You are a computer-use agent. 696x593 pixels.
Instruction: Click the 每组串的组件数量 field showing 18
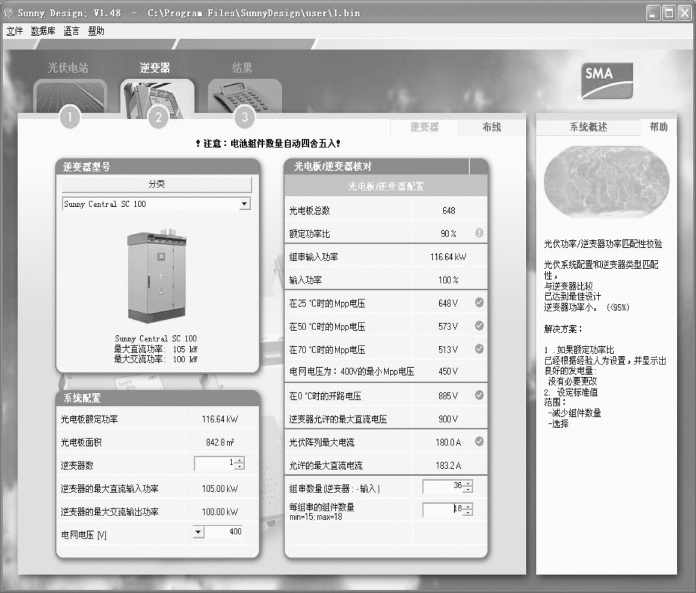(x=447, y=509)
